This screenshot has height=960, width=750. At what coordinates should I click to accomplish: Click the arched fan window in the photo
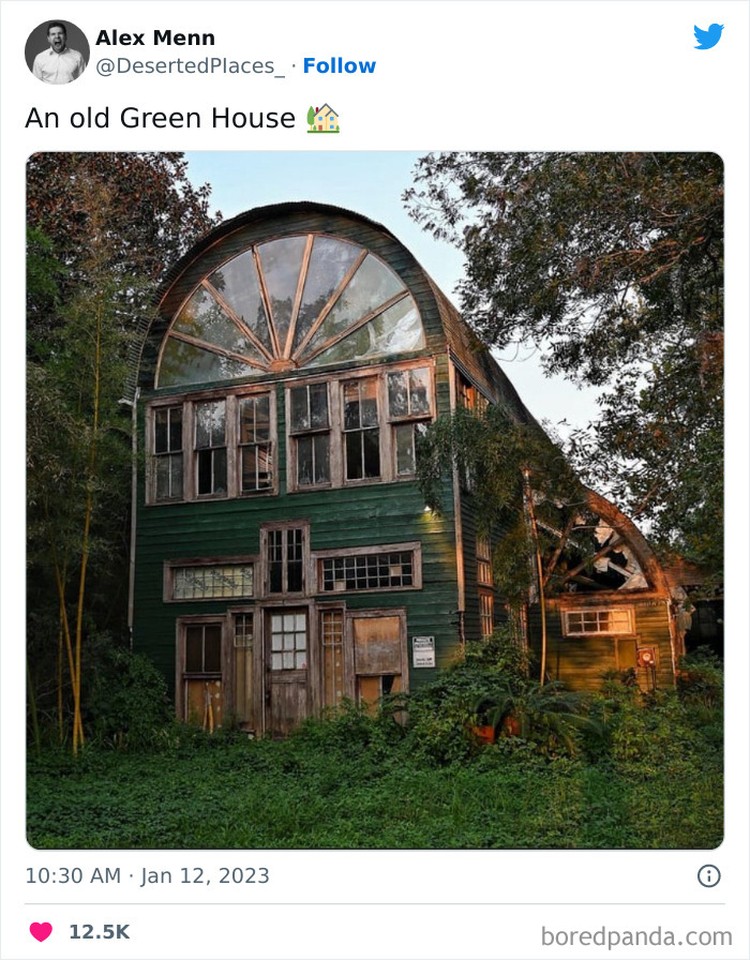(290, 310)
